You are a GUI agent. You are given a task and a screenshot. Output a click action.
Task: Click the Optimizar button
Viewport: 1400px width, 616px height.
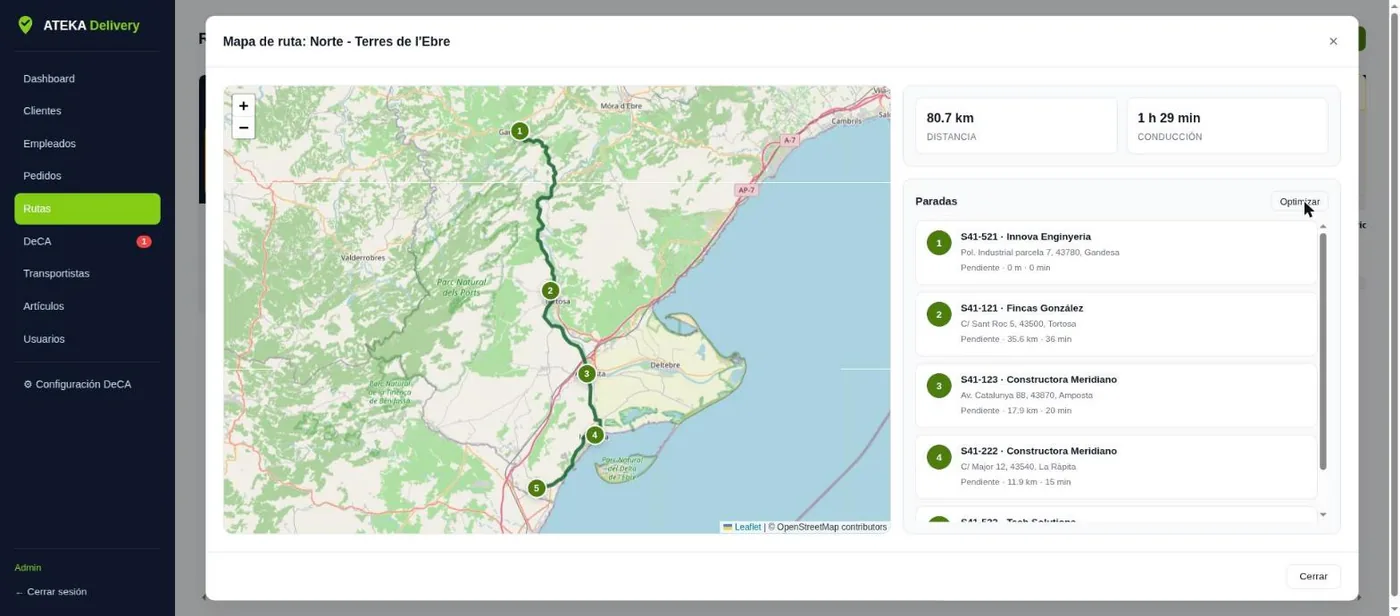click(x=1299, y=202)
